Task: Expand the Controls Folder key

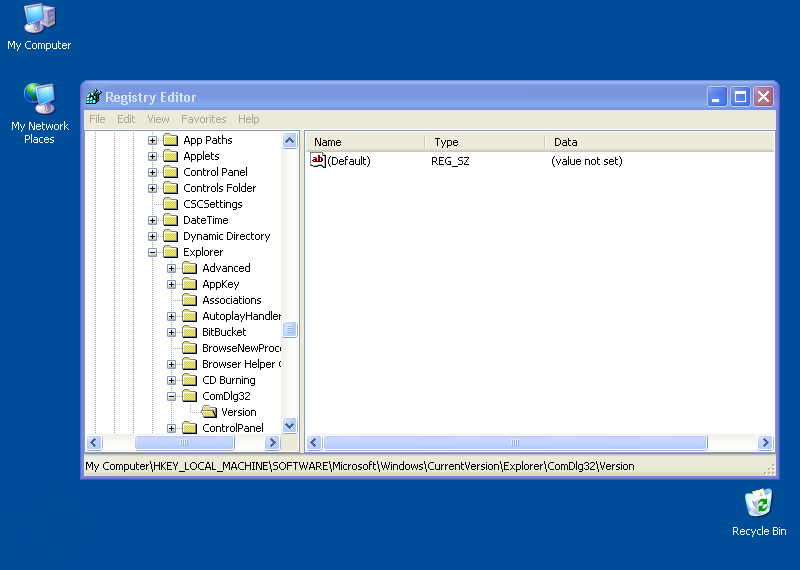Action: (x=152, y=188)
